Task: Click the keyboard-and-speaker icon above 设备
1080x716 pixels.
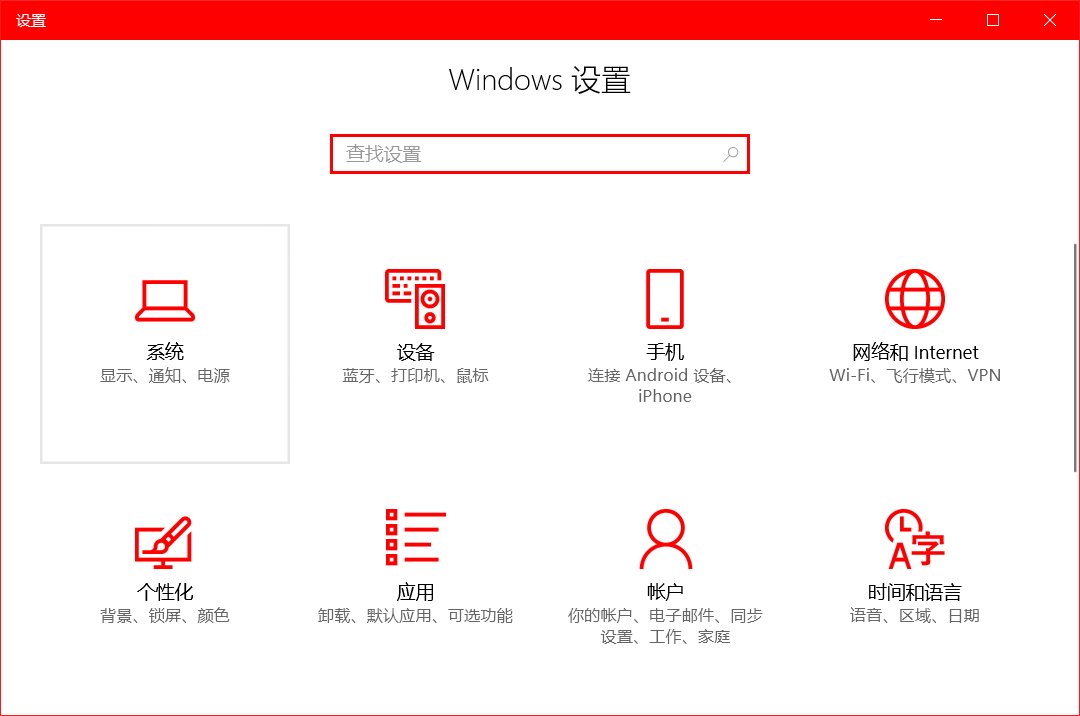Action: [x=414, y=297]
